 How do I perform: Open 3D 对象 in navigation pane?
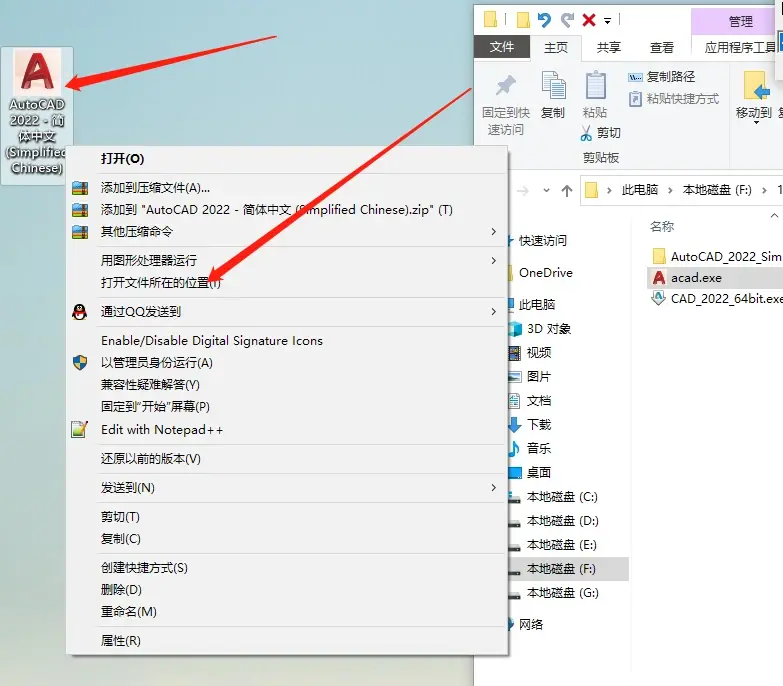coord(548,329)
